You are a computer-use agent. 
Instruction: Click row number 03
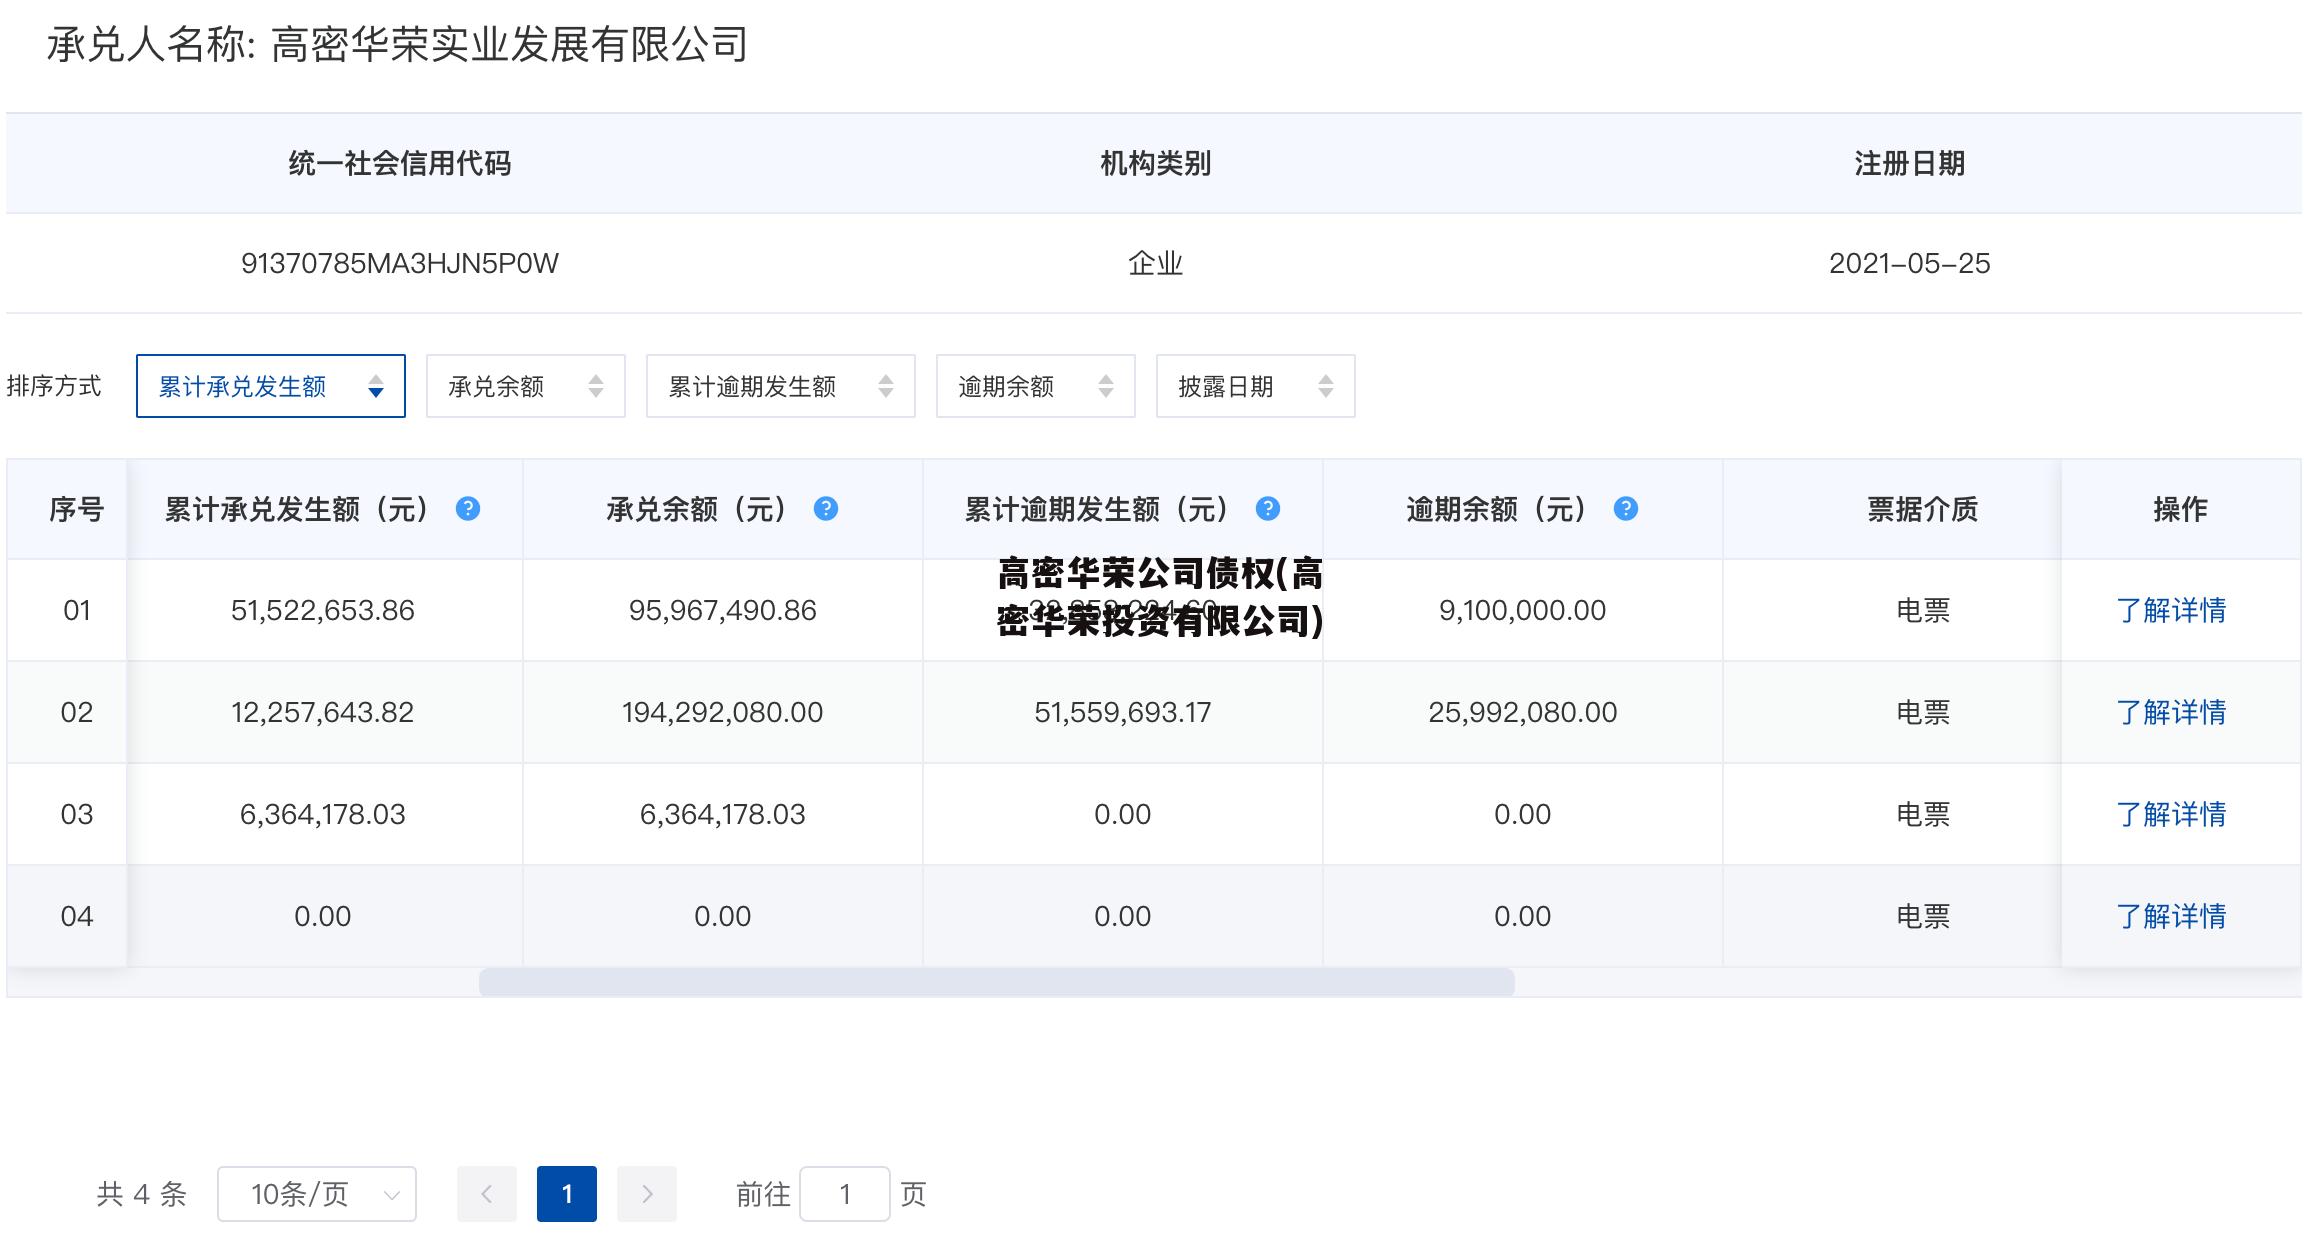click(x=77, y=814)
